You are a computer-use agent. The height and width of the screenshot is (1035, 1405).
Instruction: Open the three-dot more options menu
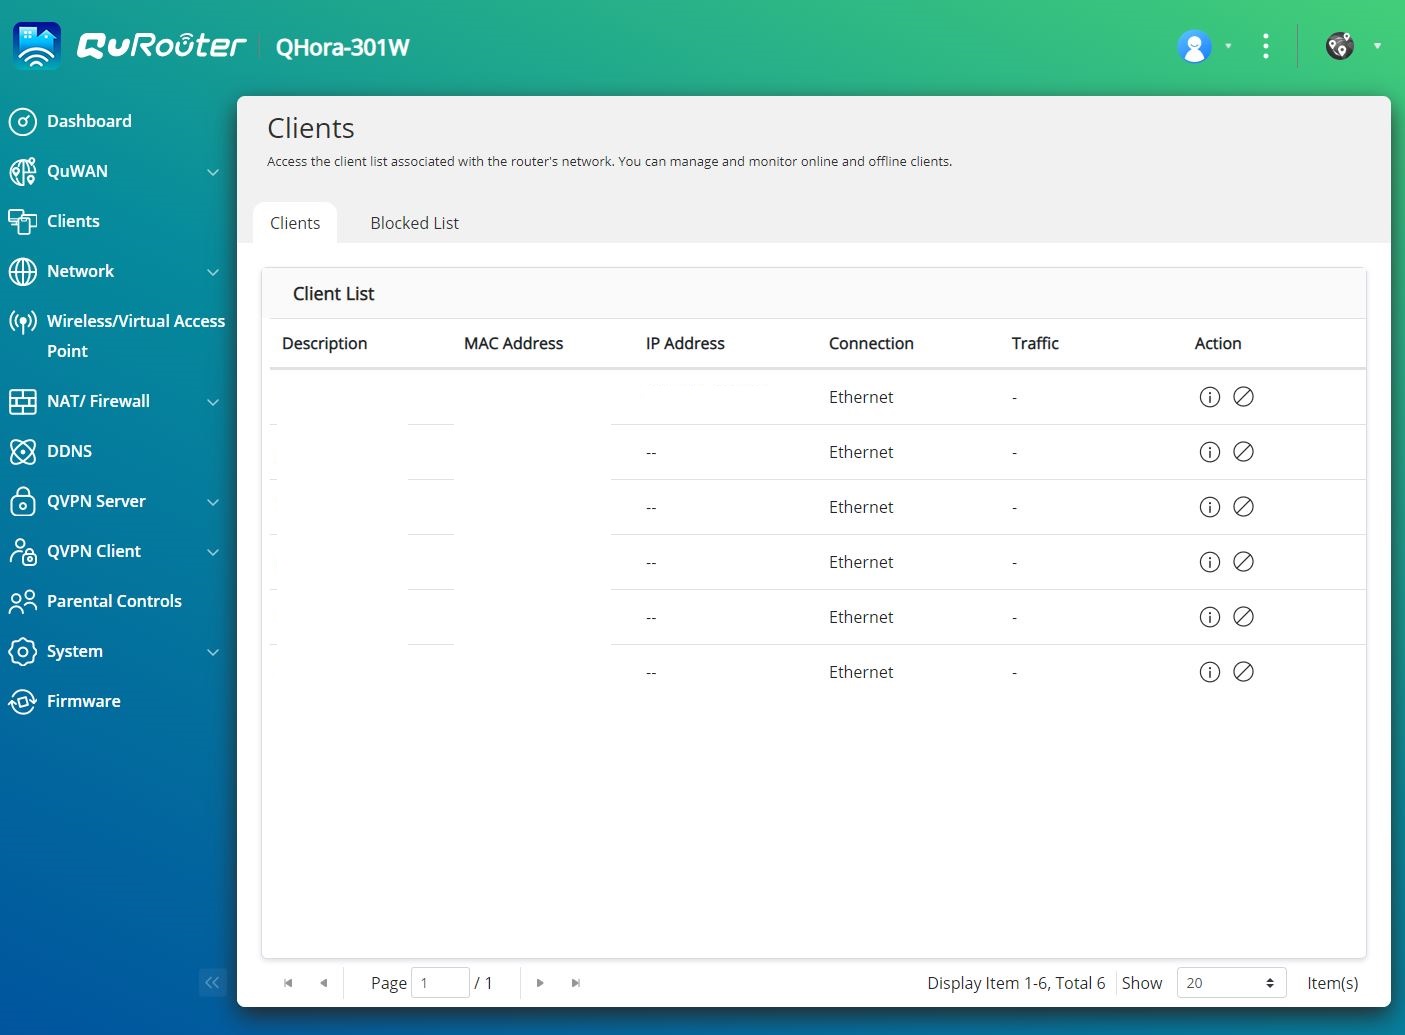(x=1266, y=46)
